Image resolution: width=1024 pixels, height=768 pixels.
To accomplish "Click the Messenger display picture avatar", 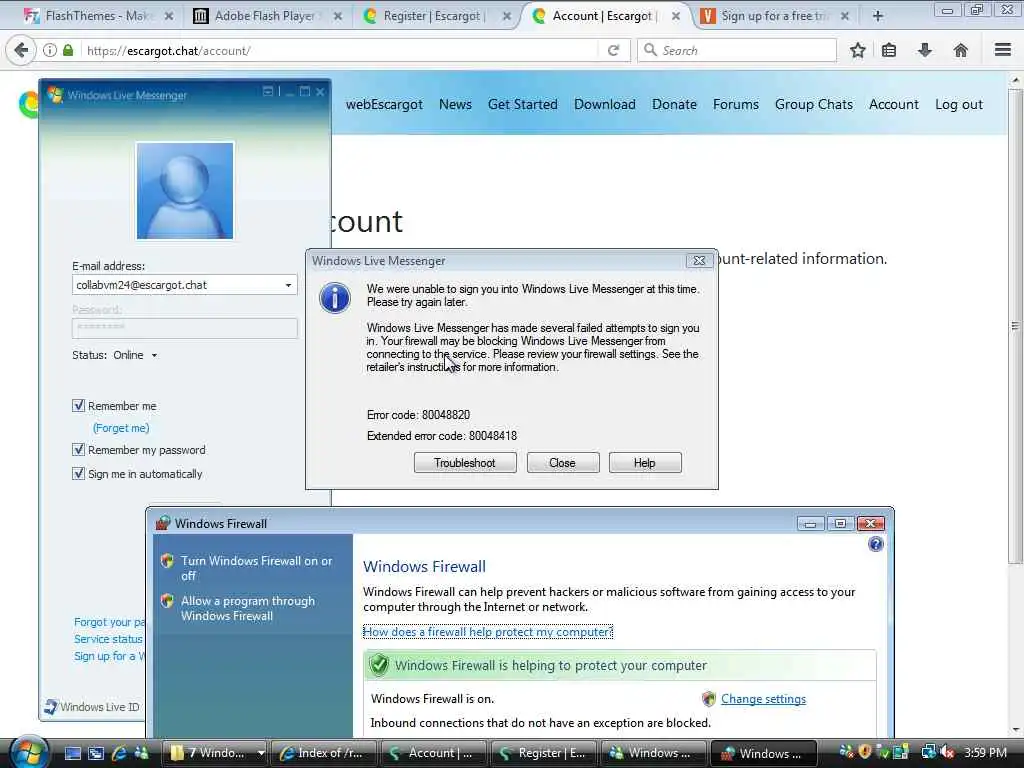I will click(185, 191).
